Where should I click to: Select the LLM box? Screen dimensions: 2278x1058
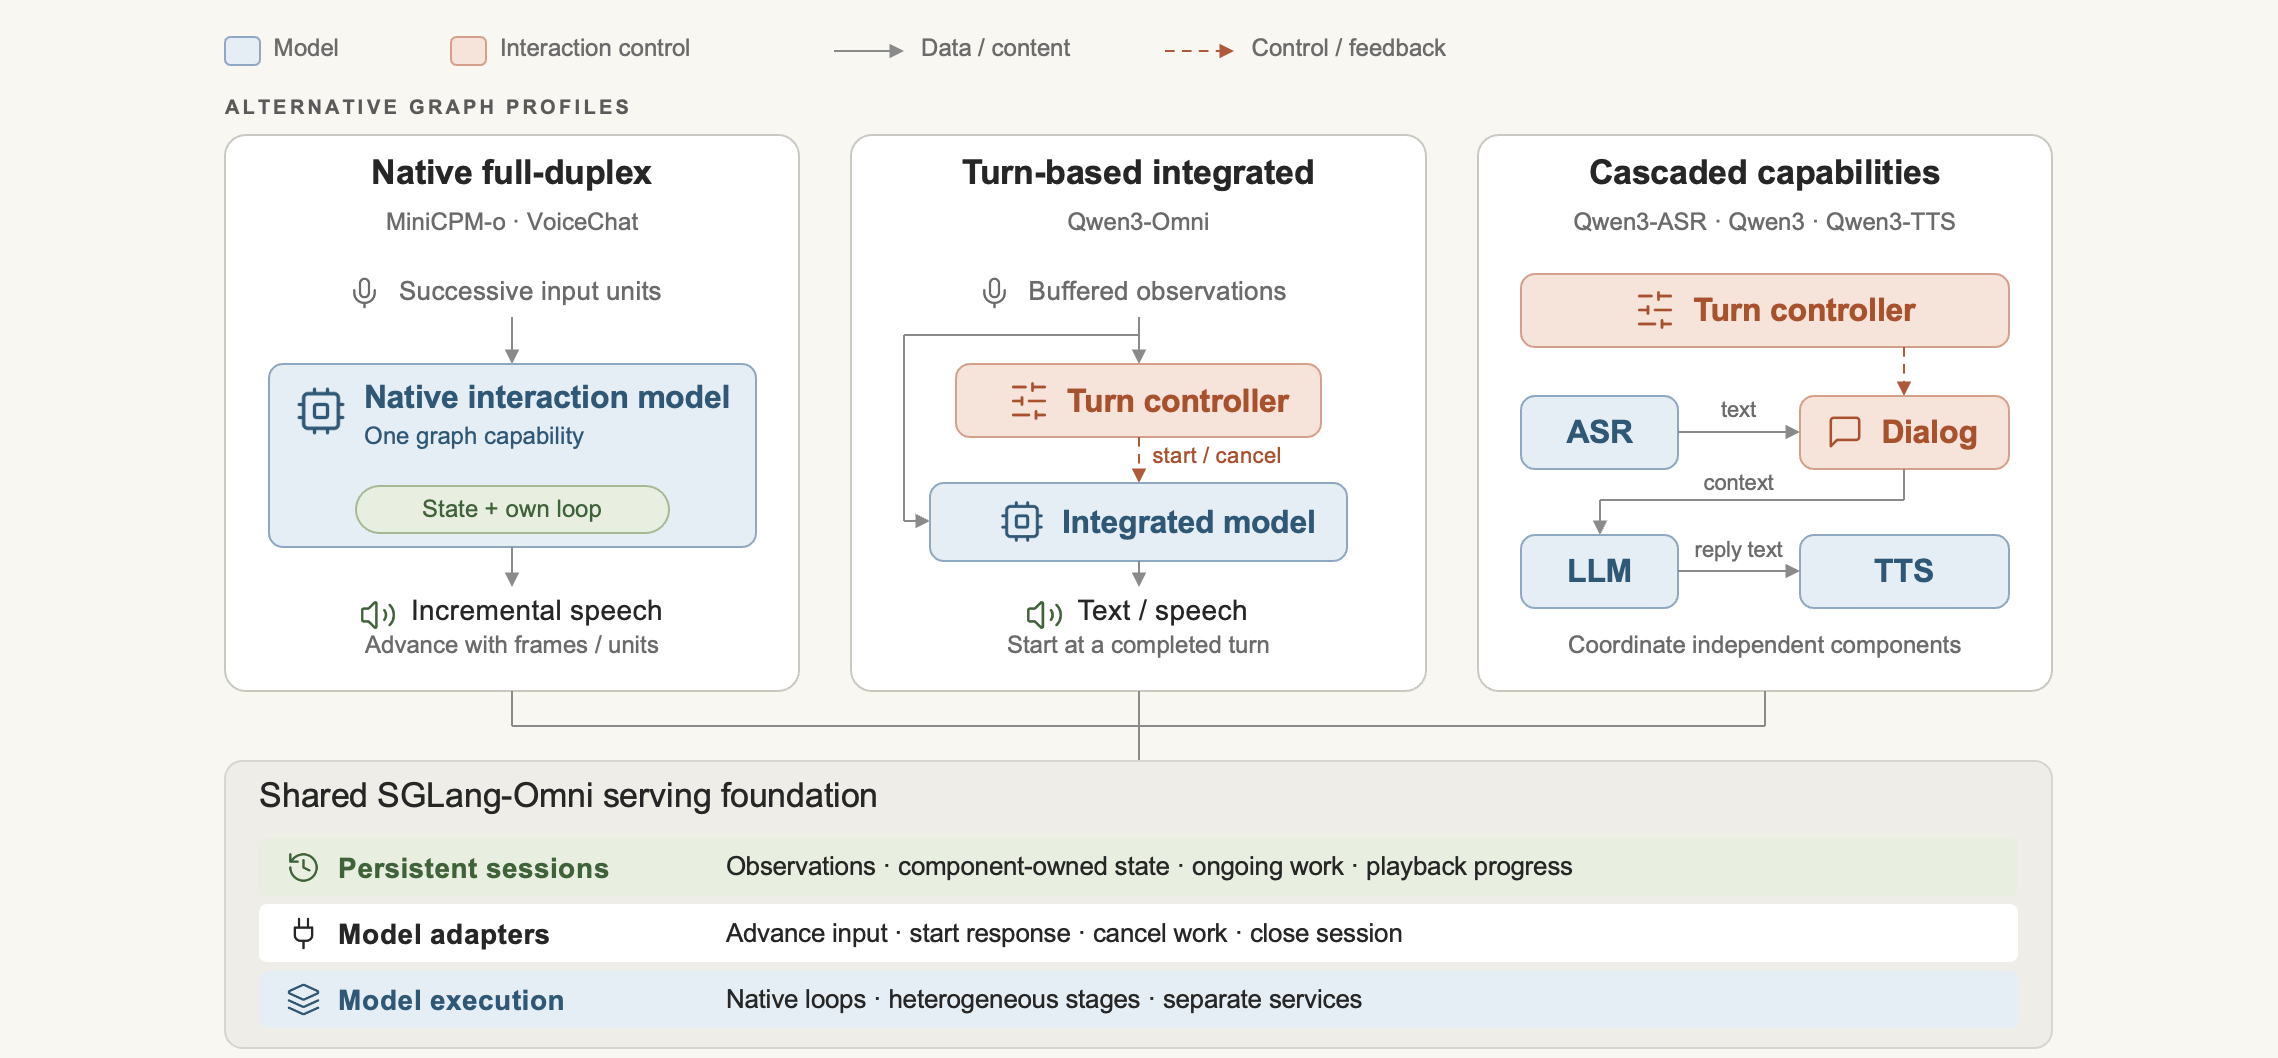pyautogui.click(x=1599, y=571)
